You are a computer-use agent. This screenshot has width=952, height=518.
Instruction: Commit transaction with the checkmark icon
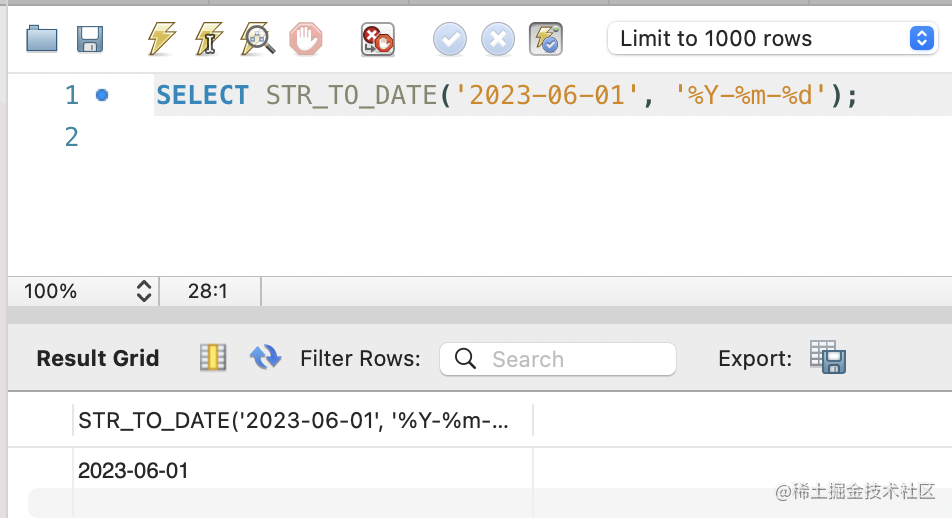(450, 39)
